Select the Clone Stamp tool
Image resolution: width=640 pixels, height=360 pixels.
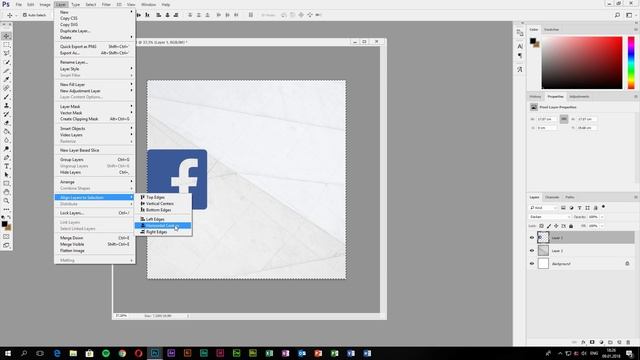[7, 105]
